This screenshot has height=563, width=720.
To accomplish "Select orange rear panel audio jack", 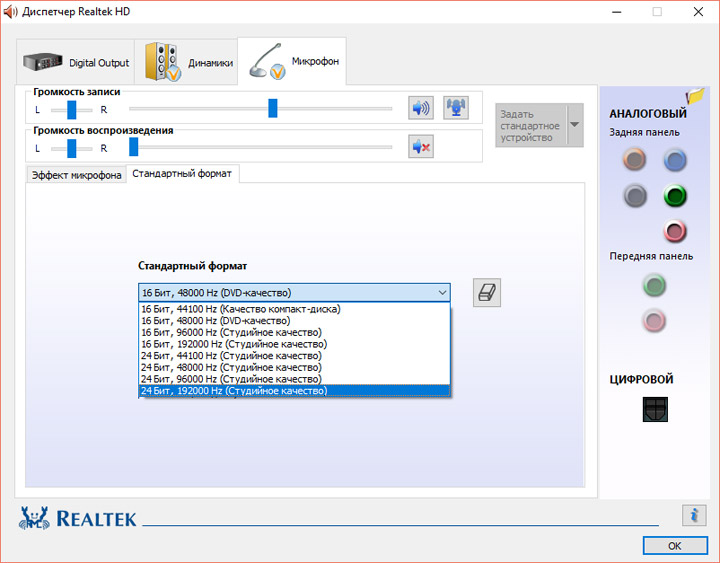I will [635, 160].
